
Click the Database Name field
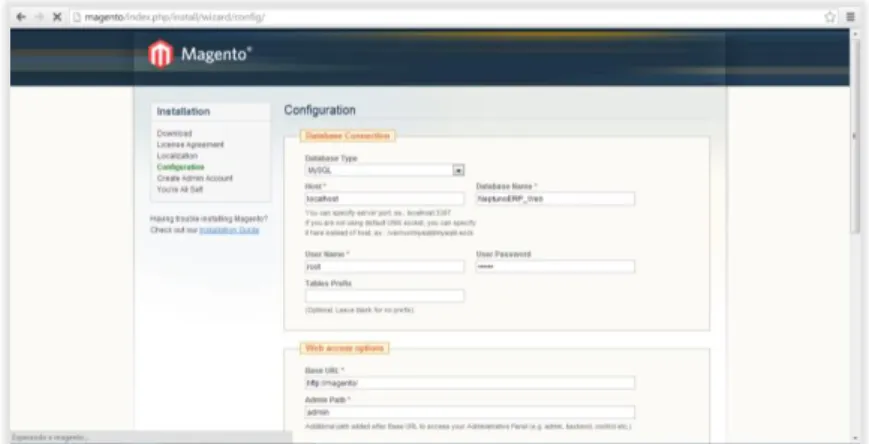tap(555, 198)
